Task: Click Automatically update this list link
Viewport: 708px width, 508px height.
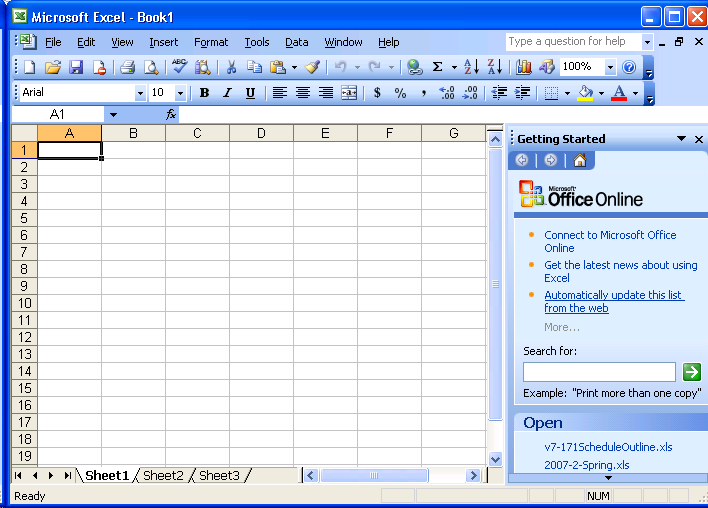Action: coord(614,301)
